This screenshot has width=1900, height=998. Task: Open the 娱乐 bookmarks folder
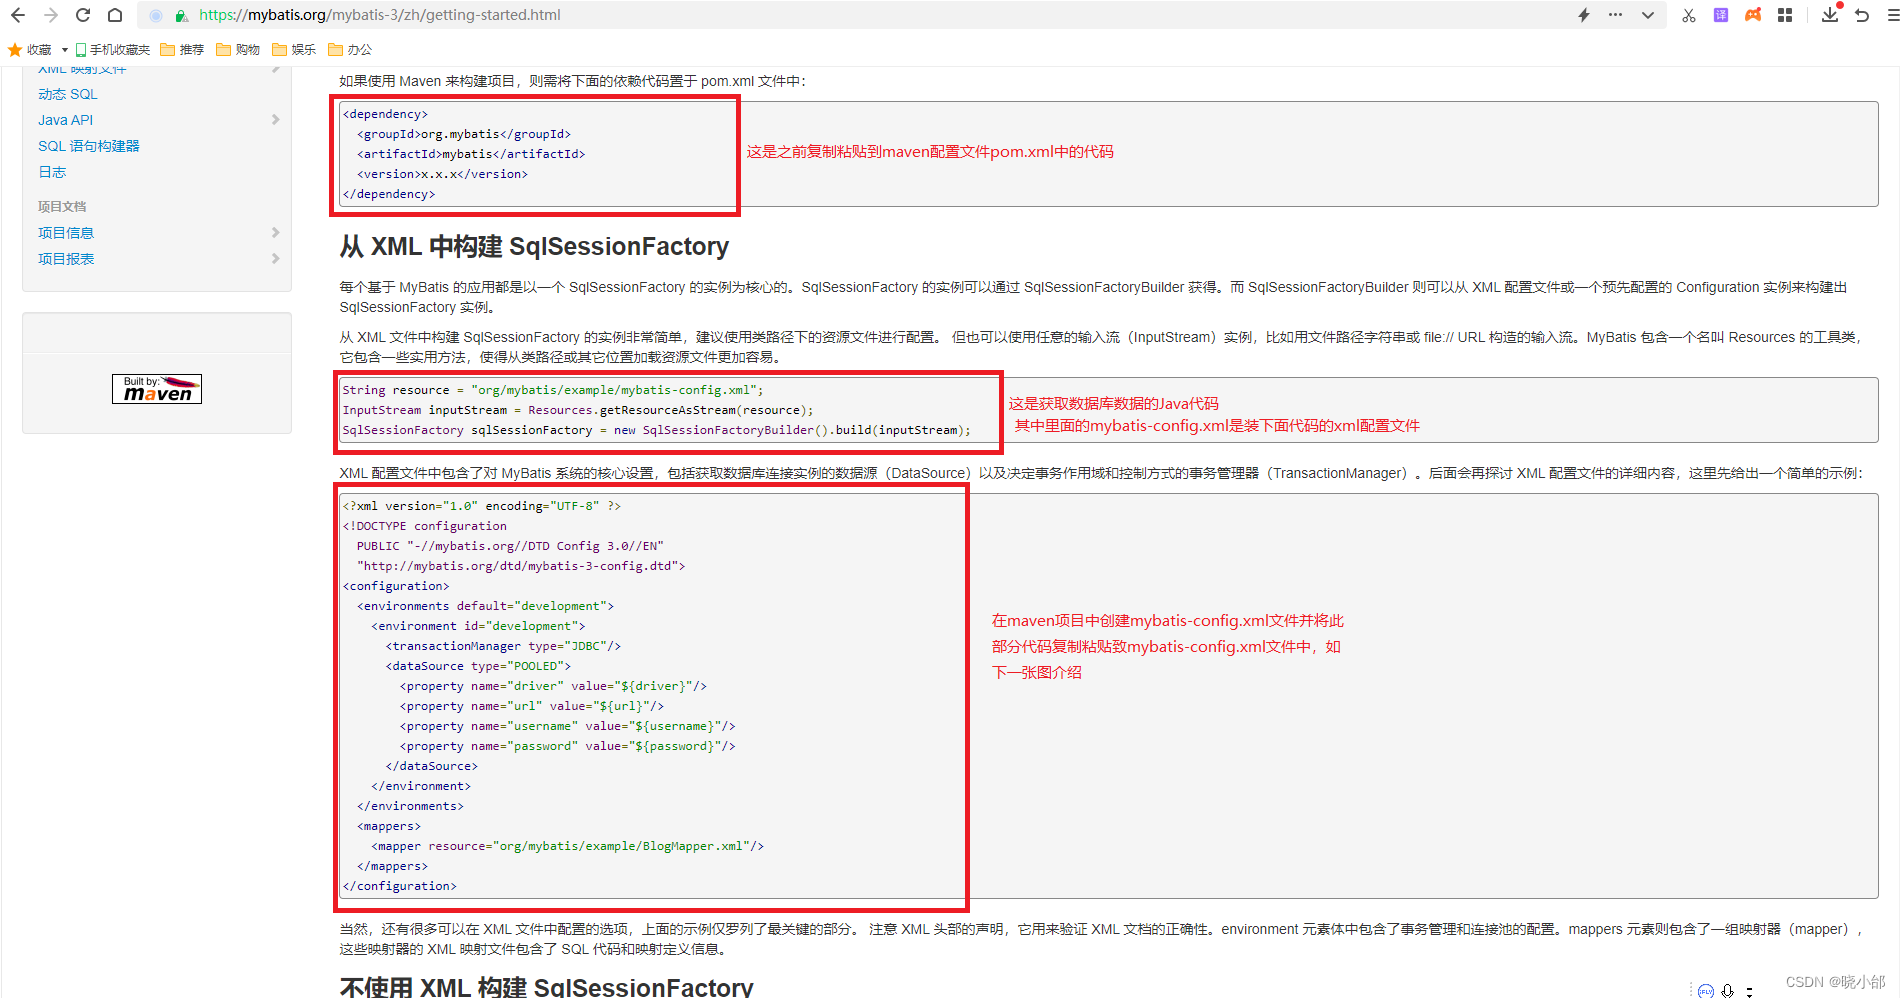point(294,50)
